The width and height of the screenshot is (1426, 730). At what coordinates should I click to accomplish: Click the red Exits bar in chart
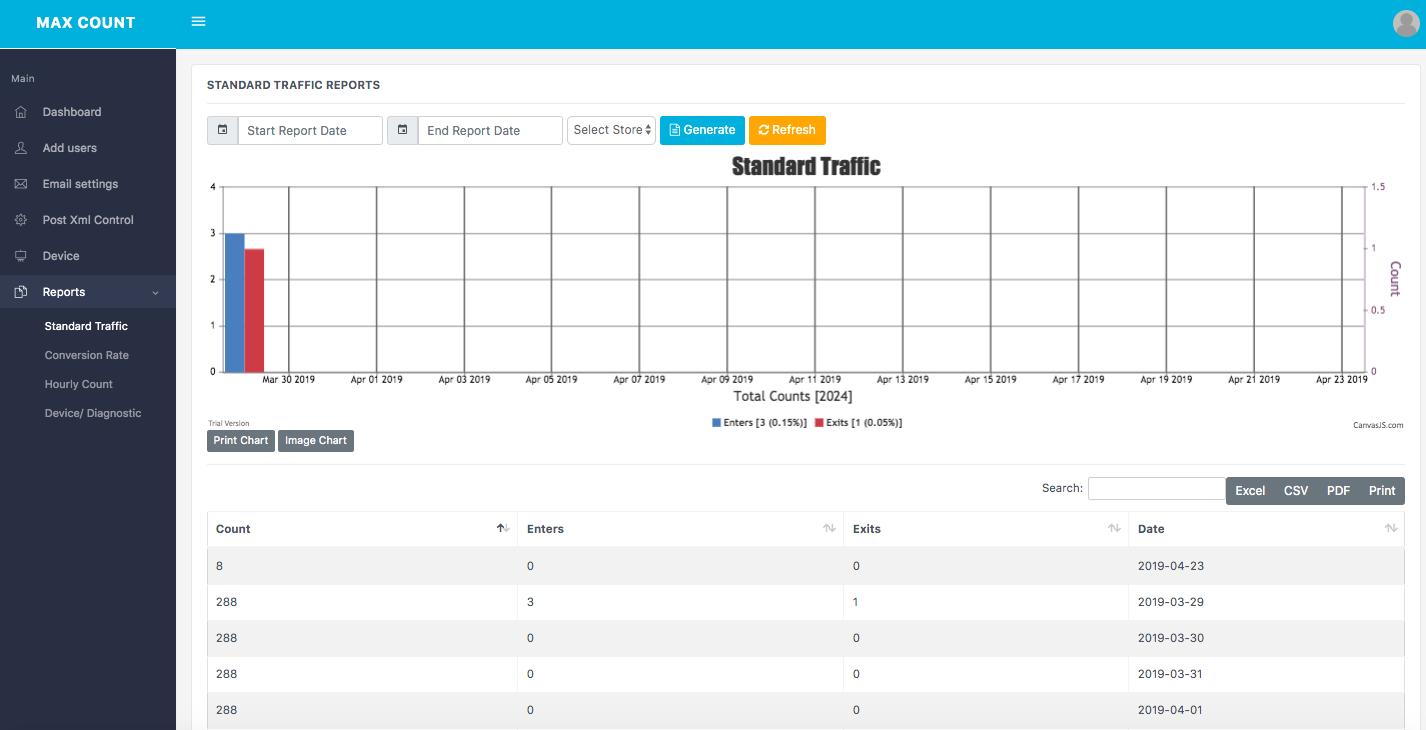point(254,310)
